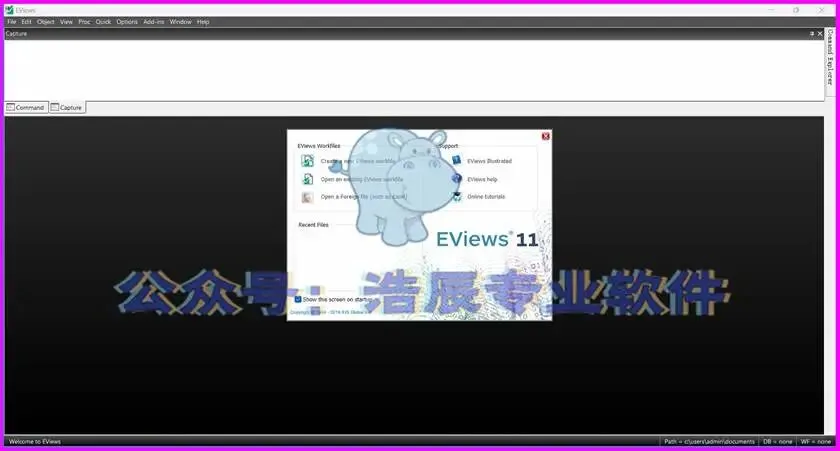This screenshot has width=840, height=451.
Task: Open the Object menu
Action: click(x=46, y=22)
